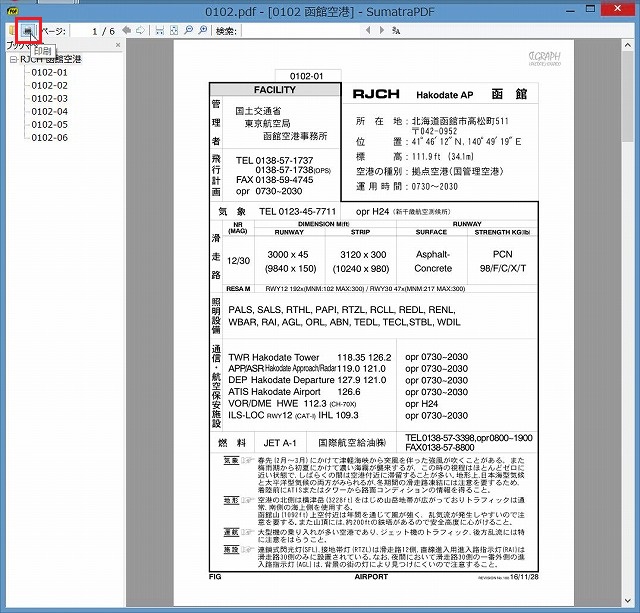Click the Hakodate AP title text
Screen dimensions: 640x613
click(x=444, y=95)
